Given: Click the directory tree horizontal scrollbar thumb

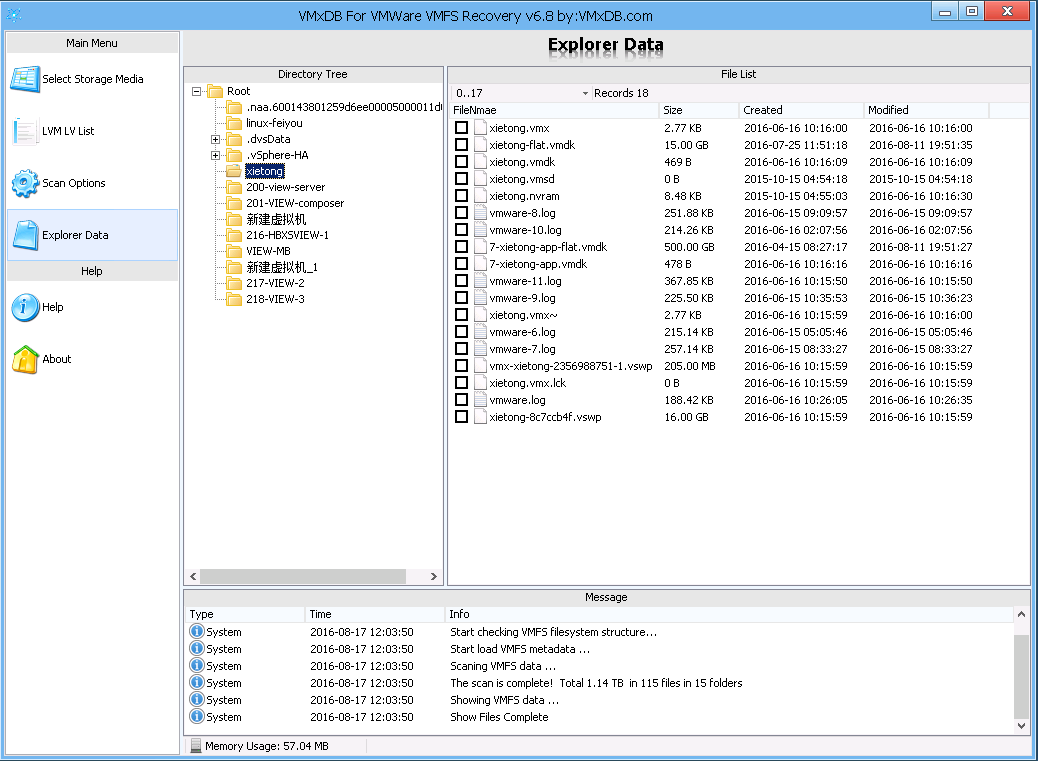Looking at the screenshot, I should point(303,576).
